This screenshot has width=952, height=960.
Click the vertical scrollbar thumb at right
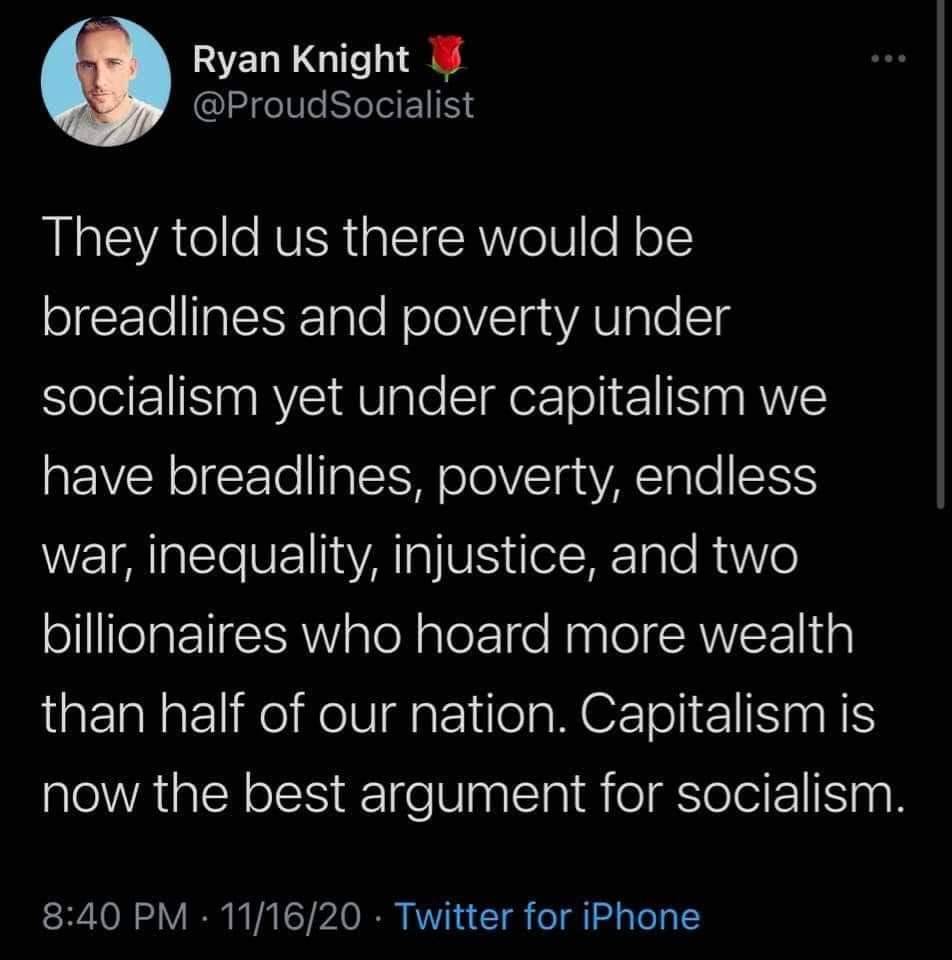click(941, 254)
